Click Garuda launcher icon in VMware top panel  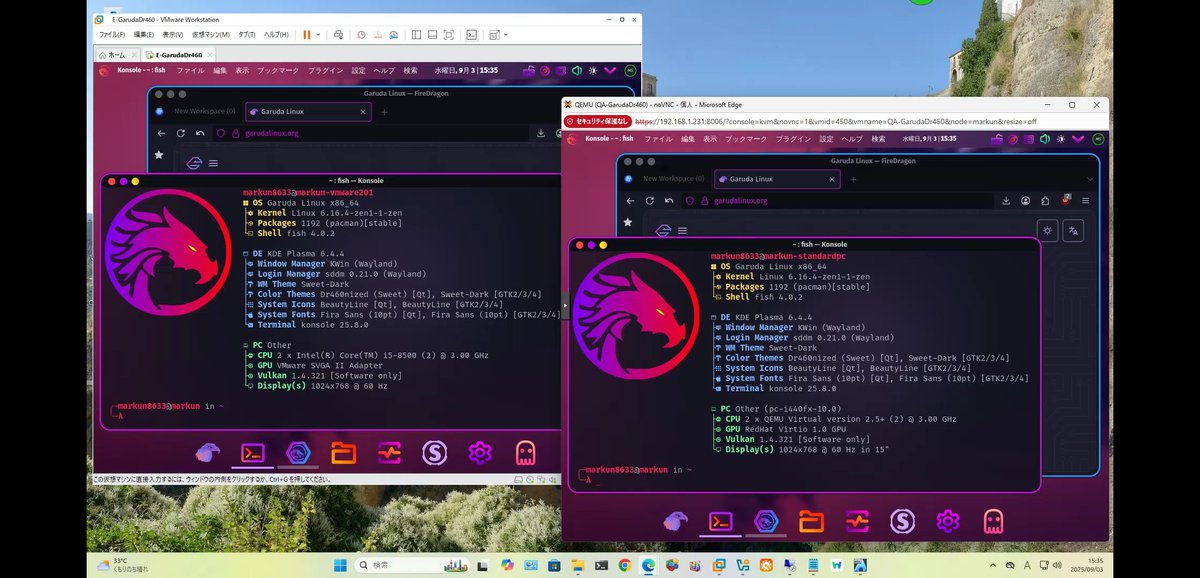(x=104, y=71)
